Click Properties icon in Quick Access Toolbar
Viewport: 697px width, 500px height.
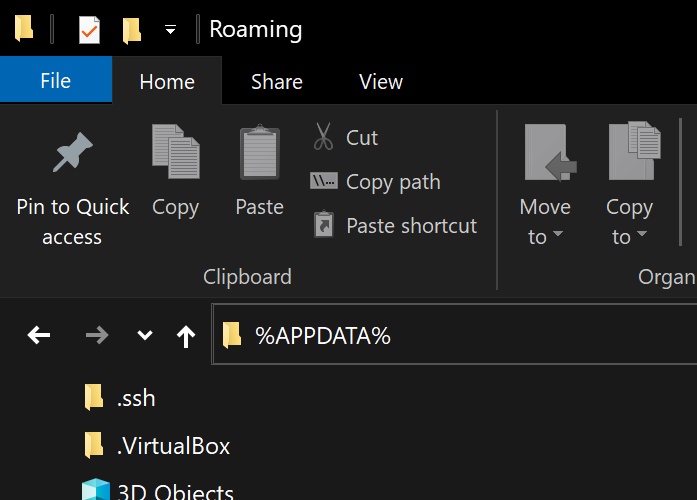[89, 30]
